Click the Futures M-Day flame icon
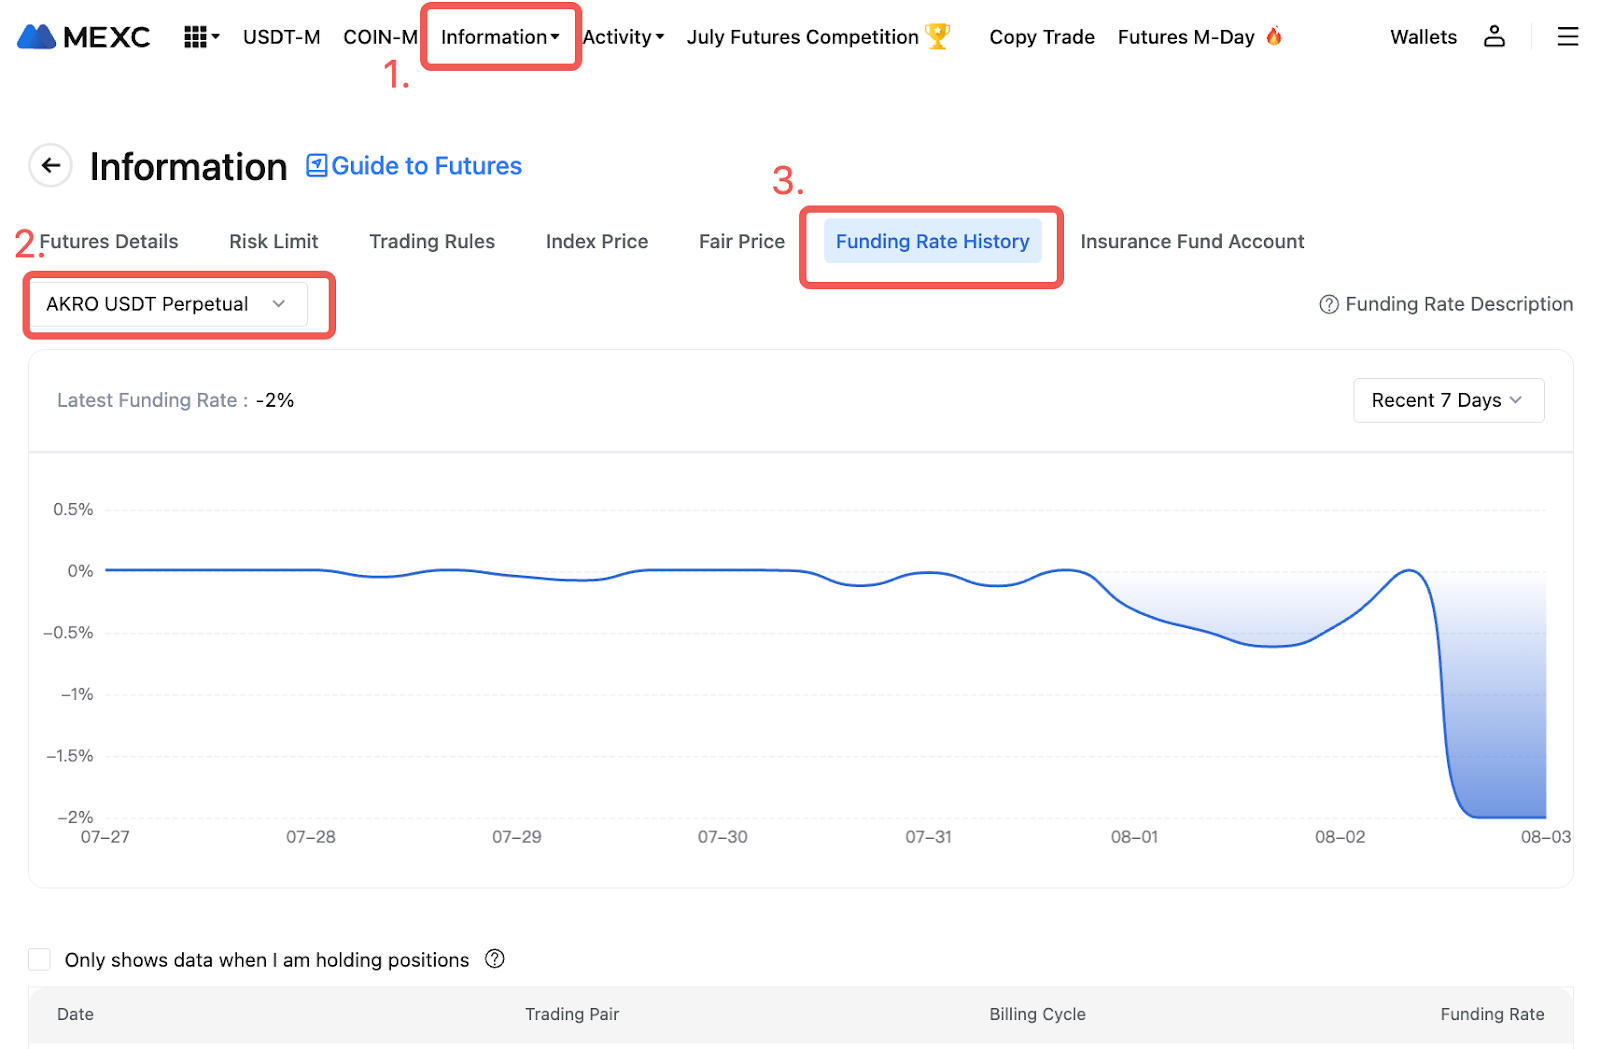1600x1049 pixels. click(x=1274, y=36)
